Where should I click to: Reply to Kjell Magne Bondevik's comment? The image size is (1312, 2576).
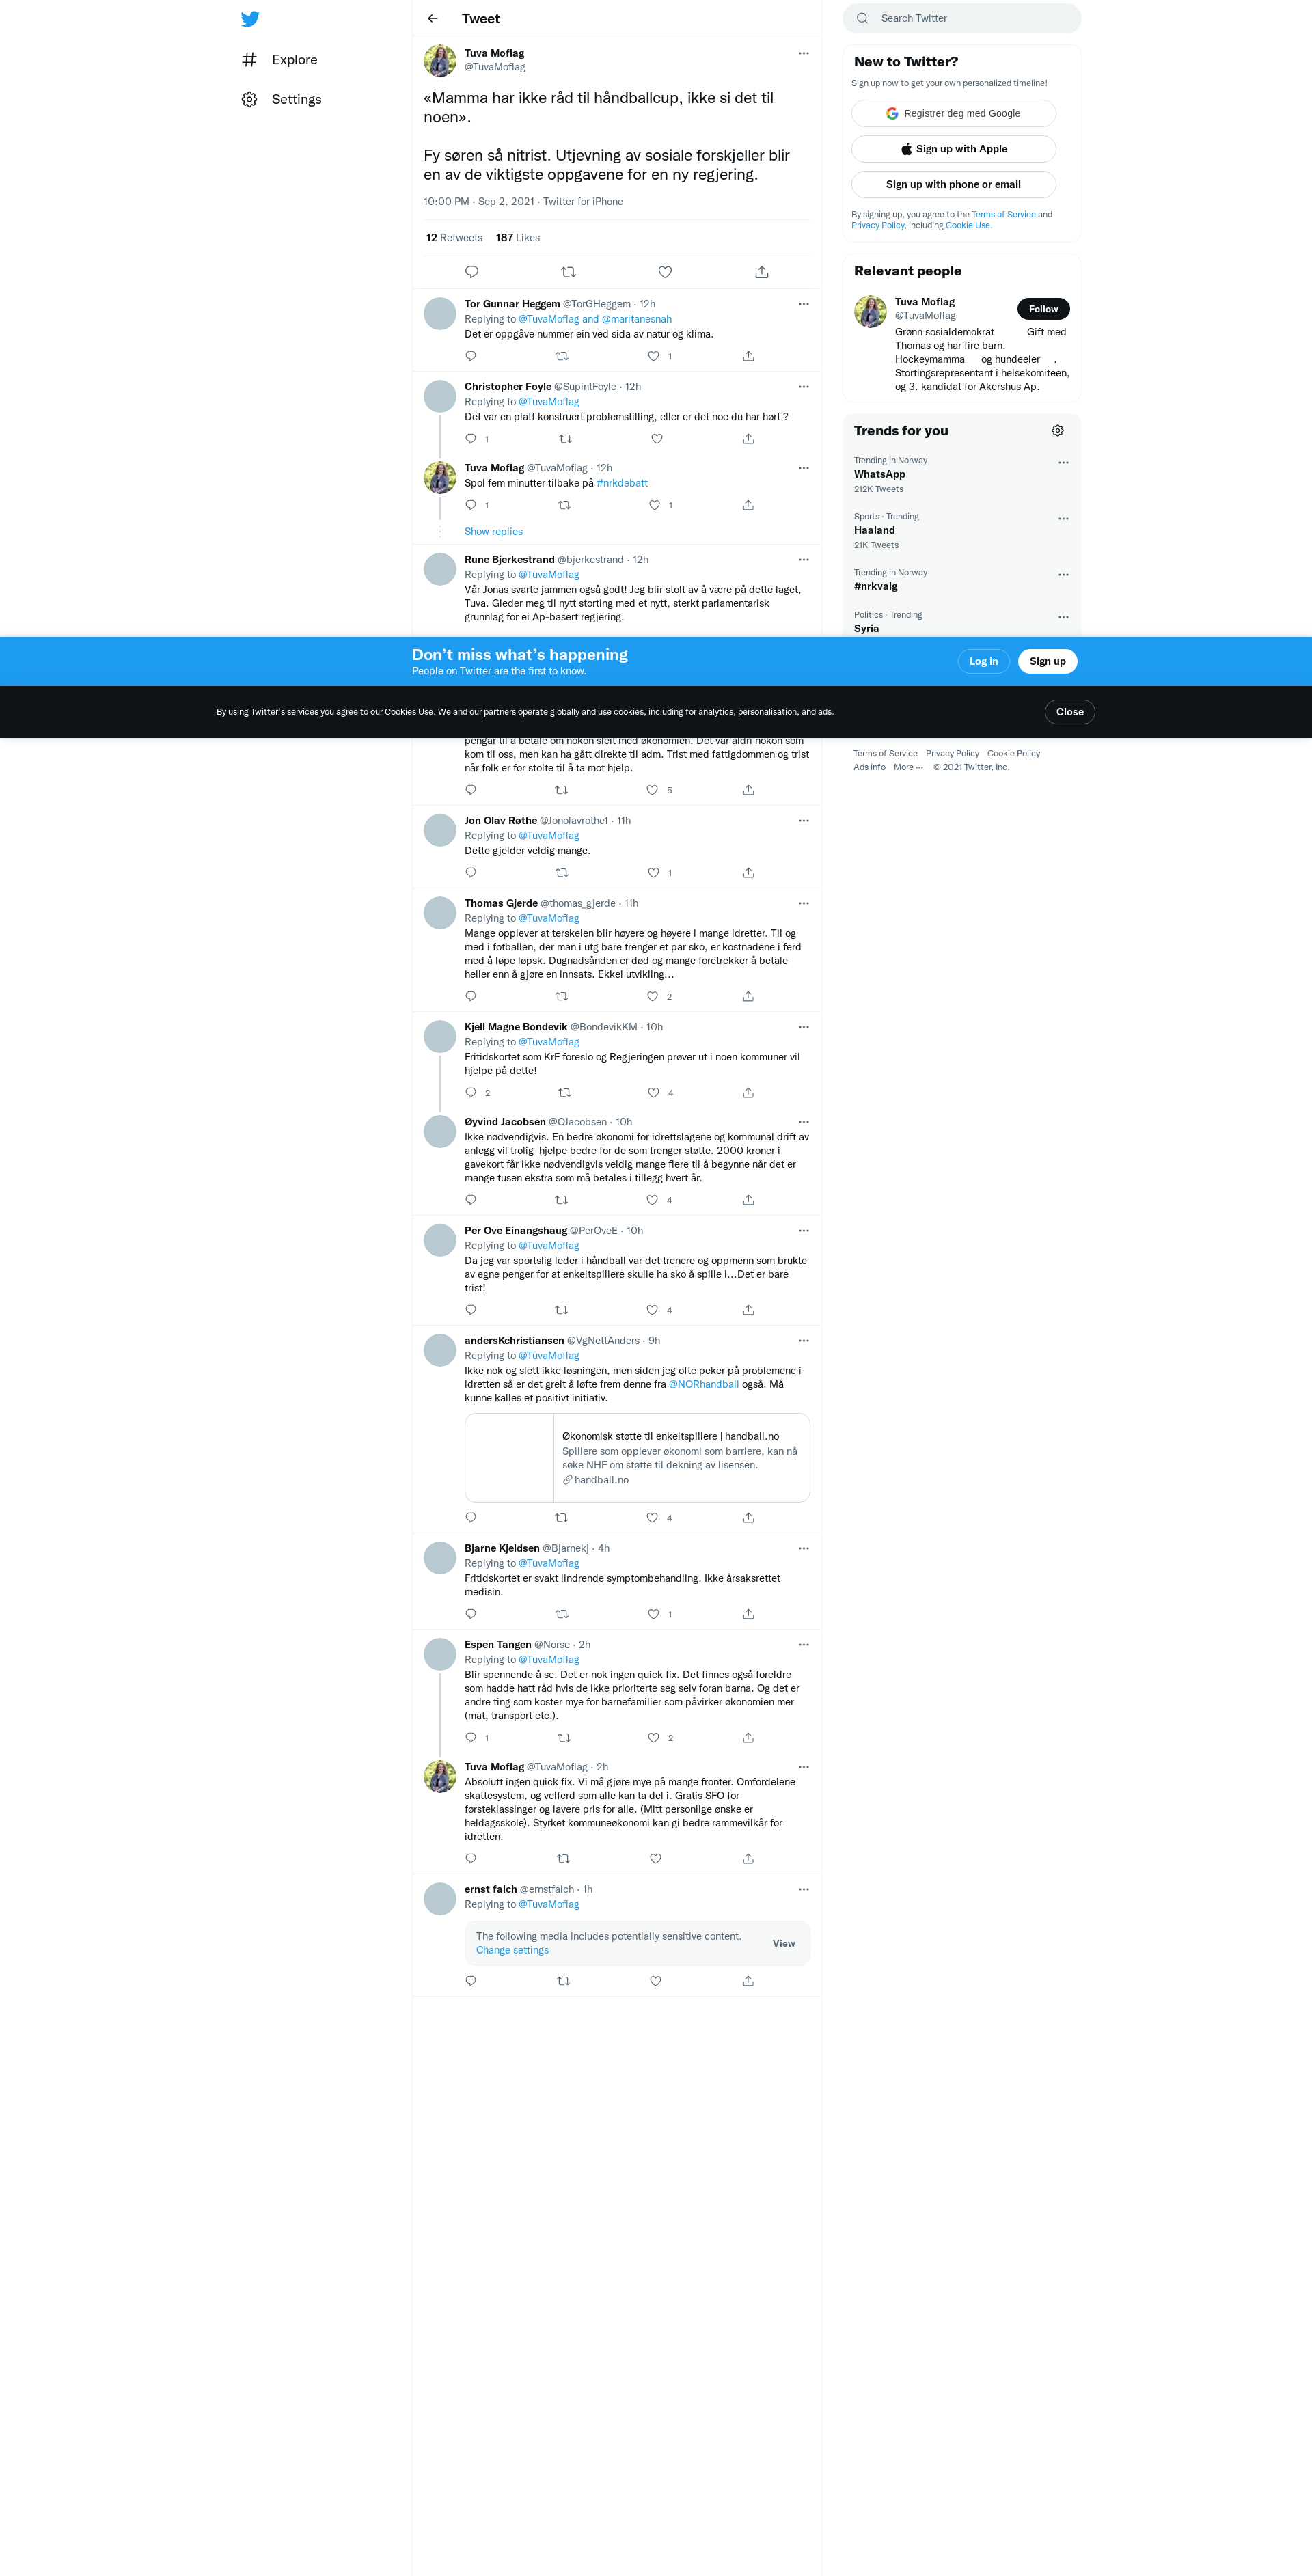(x=471, y=1092)
